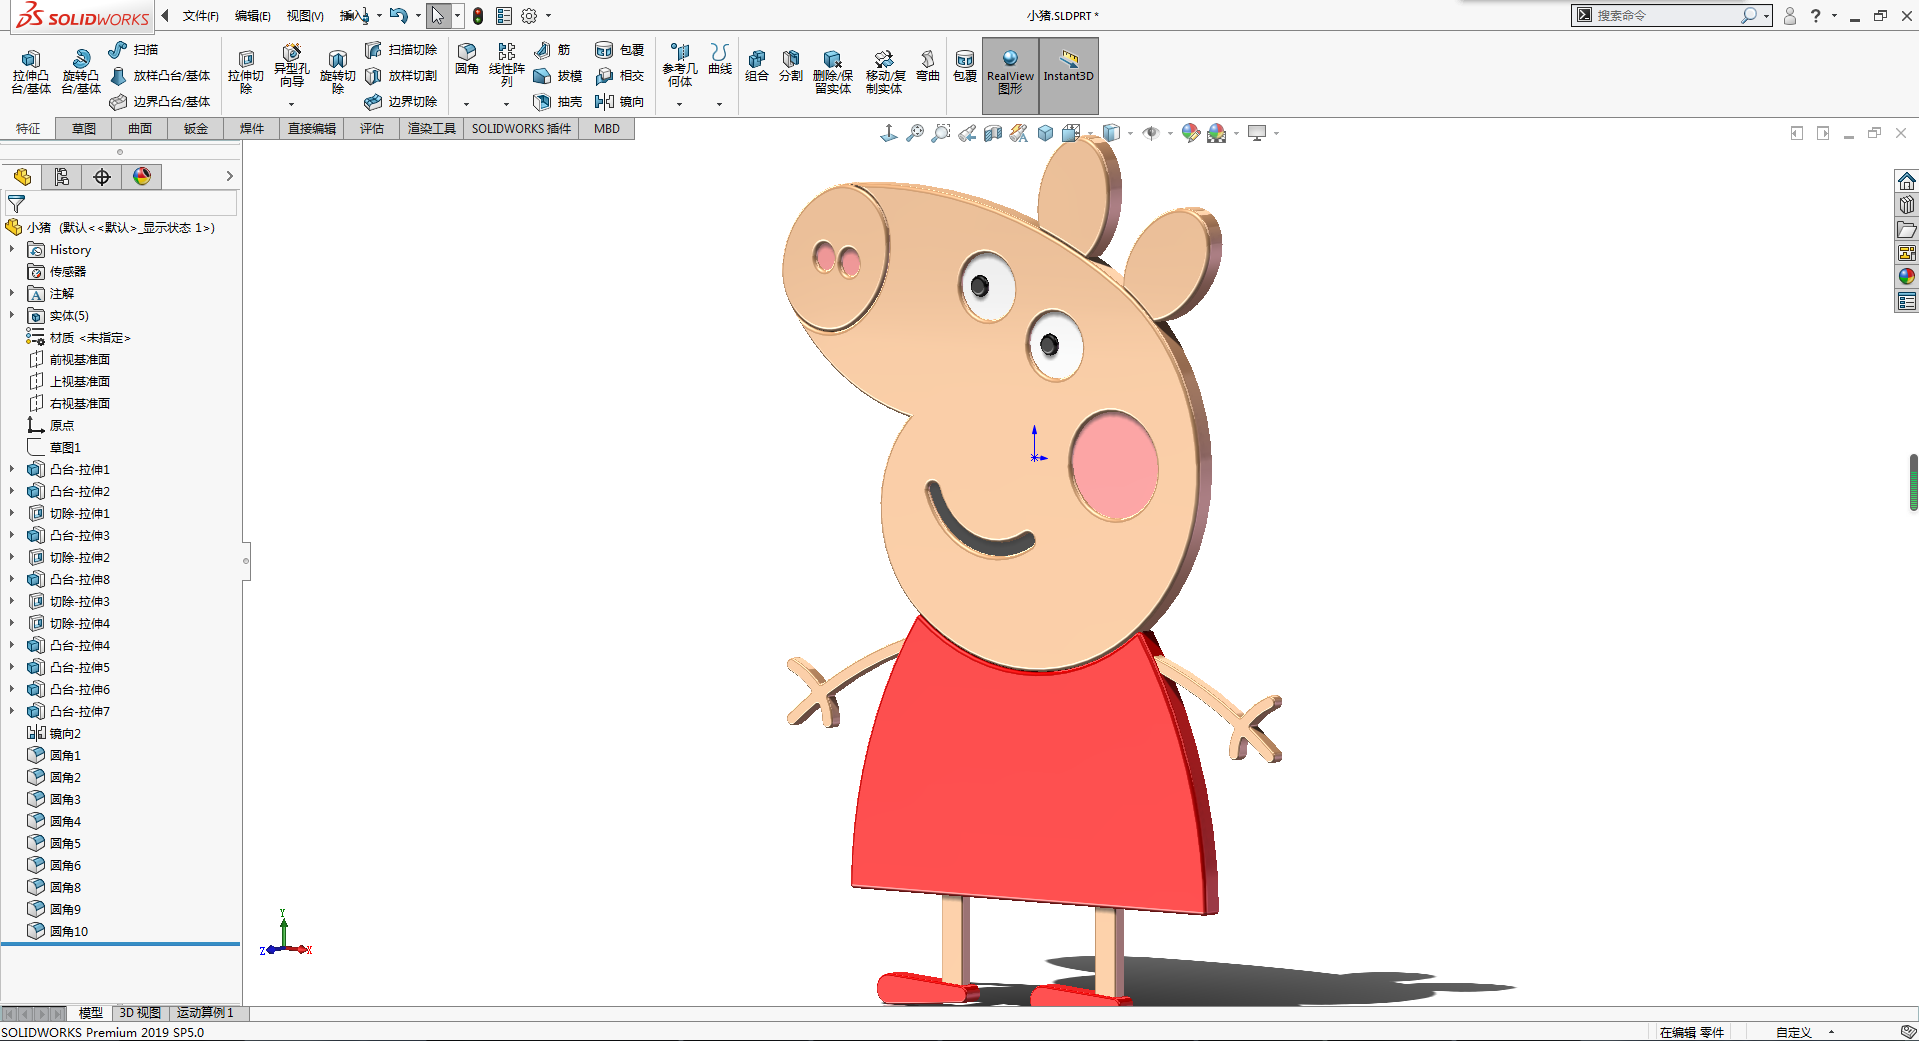Toggle the RealView 图形 button

1010,76
